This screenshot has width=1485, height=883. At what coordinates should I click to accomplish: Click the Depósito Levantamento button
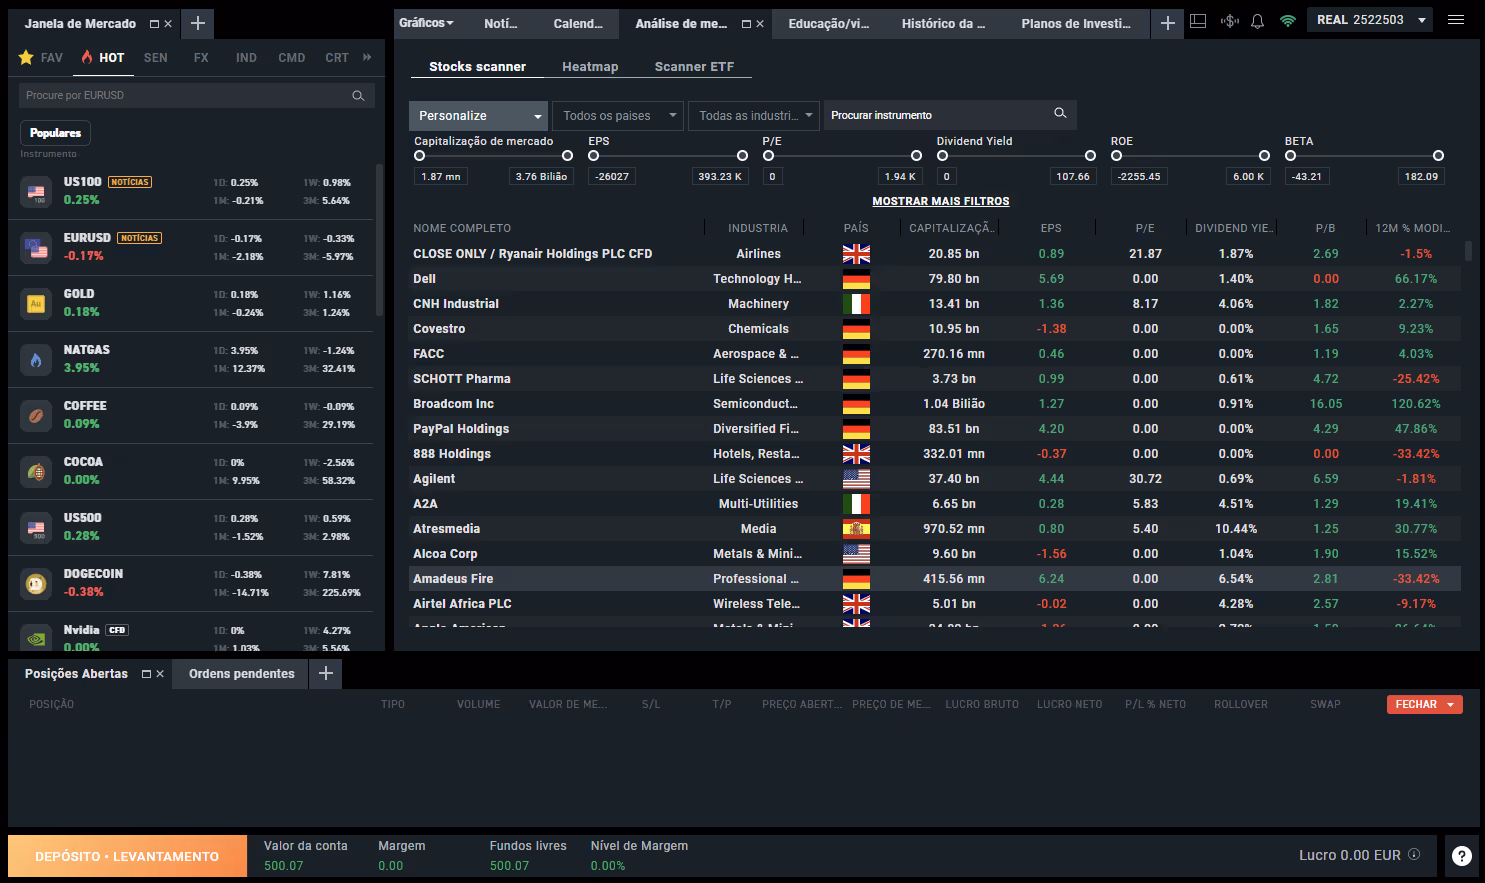click(x=127, y=856)
